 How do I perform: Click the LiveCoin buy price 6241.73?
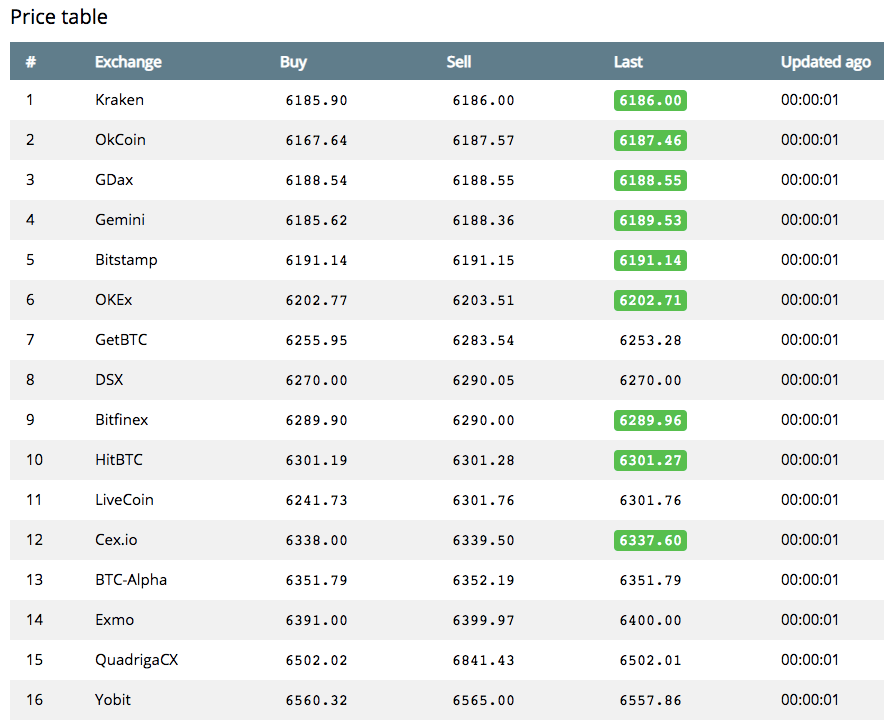point(316,501)
